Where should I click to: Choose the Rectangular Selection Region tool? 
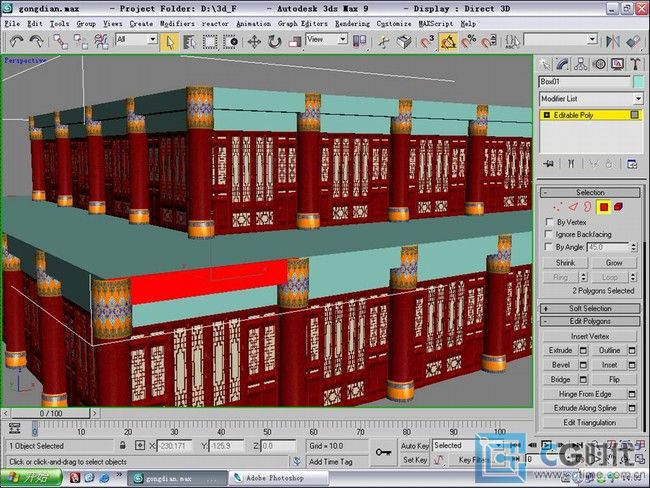pyautogui.click(x=210, y=41)
